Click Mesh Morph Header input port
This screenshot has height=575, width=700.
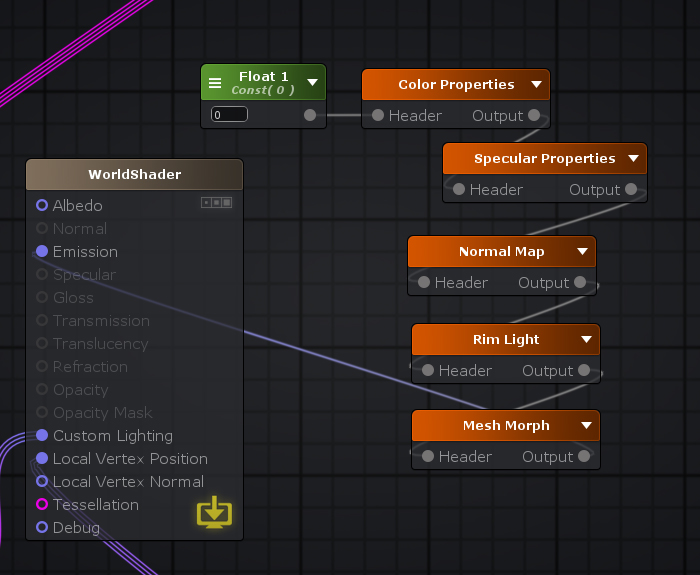pyautogui.click(x=428, y=456)
